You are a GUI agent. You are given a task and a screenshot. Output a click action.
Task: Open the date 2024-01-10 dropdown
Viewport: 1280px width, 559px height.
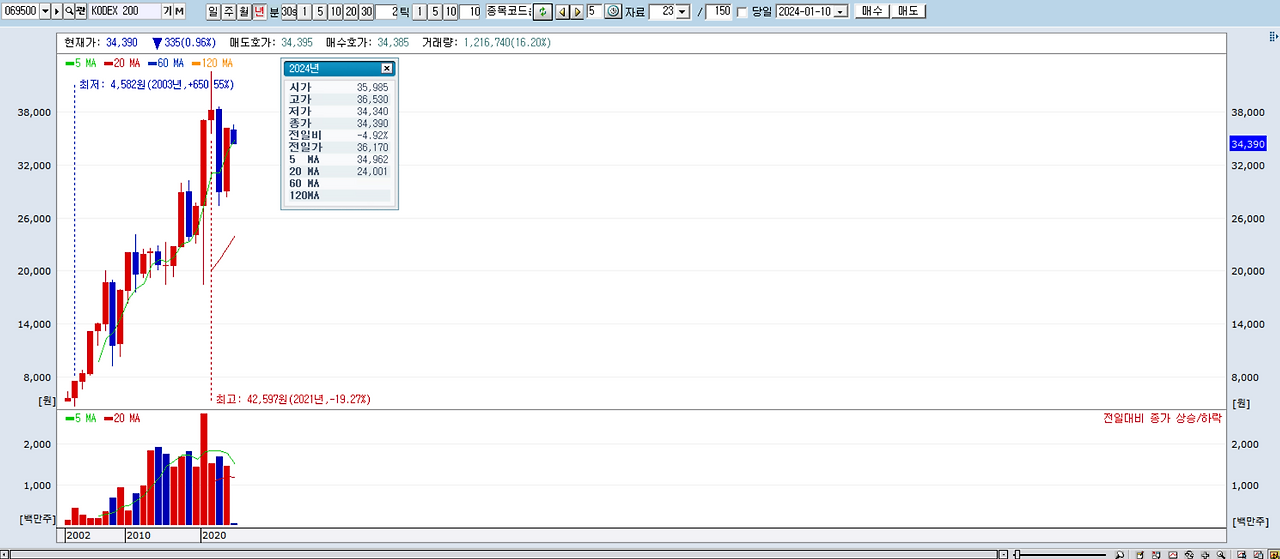840,12
